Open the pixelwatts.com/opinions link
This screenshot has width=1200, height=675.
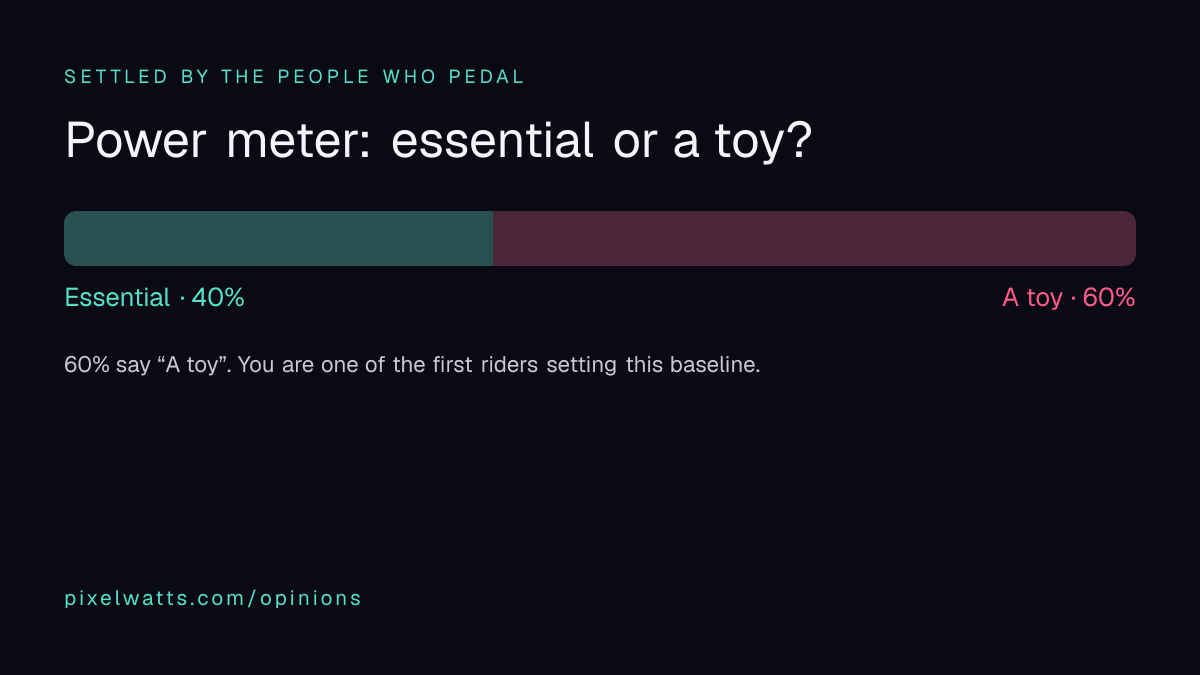click(x=213, y=598)
